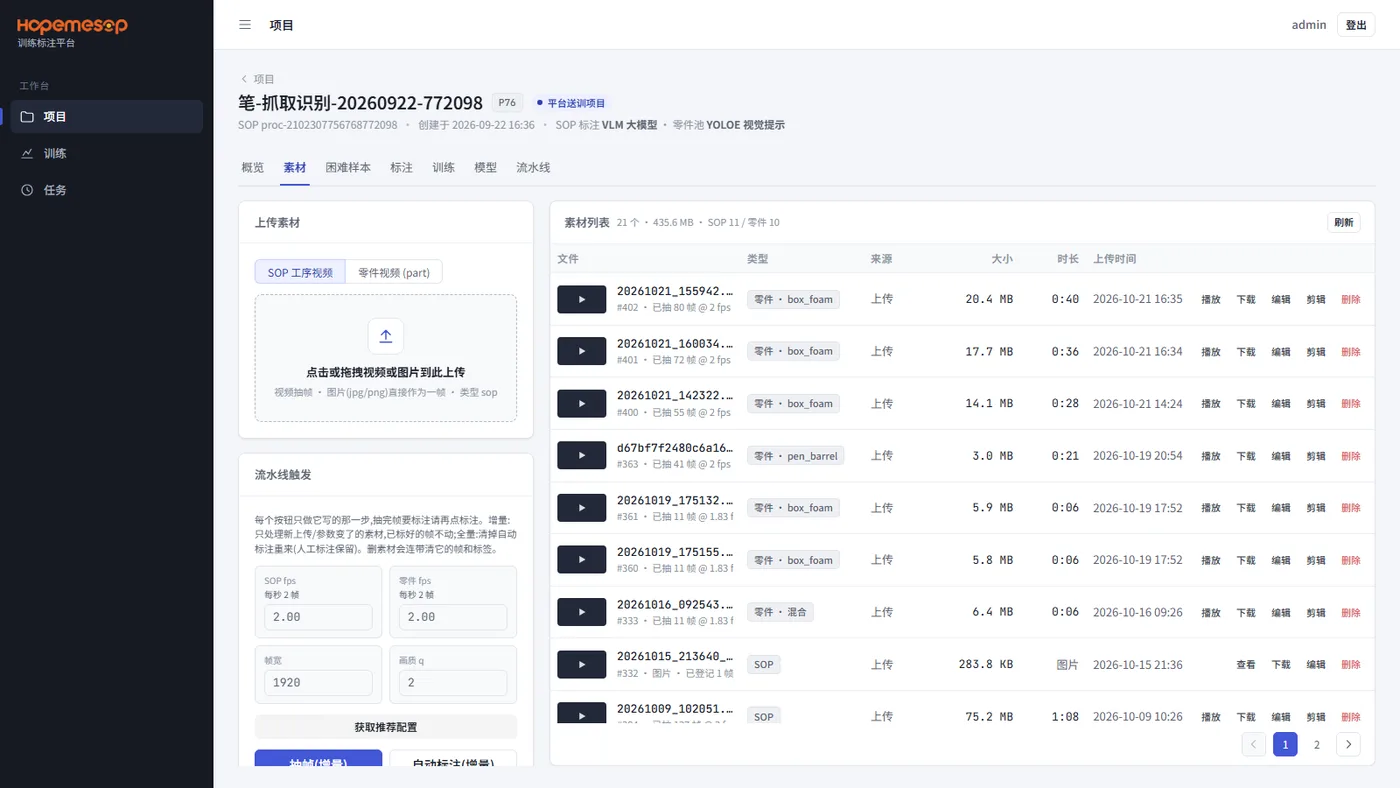Play thumbnail of the pen_barrel video
The width and height of the screenshot is (1400, 788).
pyautogui.click(x=582, y=455)
